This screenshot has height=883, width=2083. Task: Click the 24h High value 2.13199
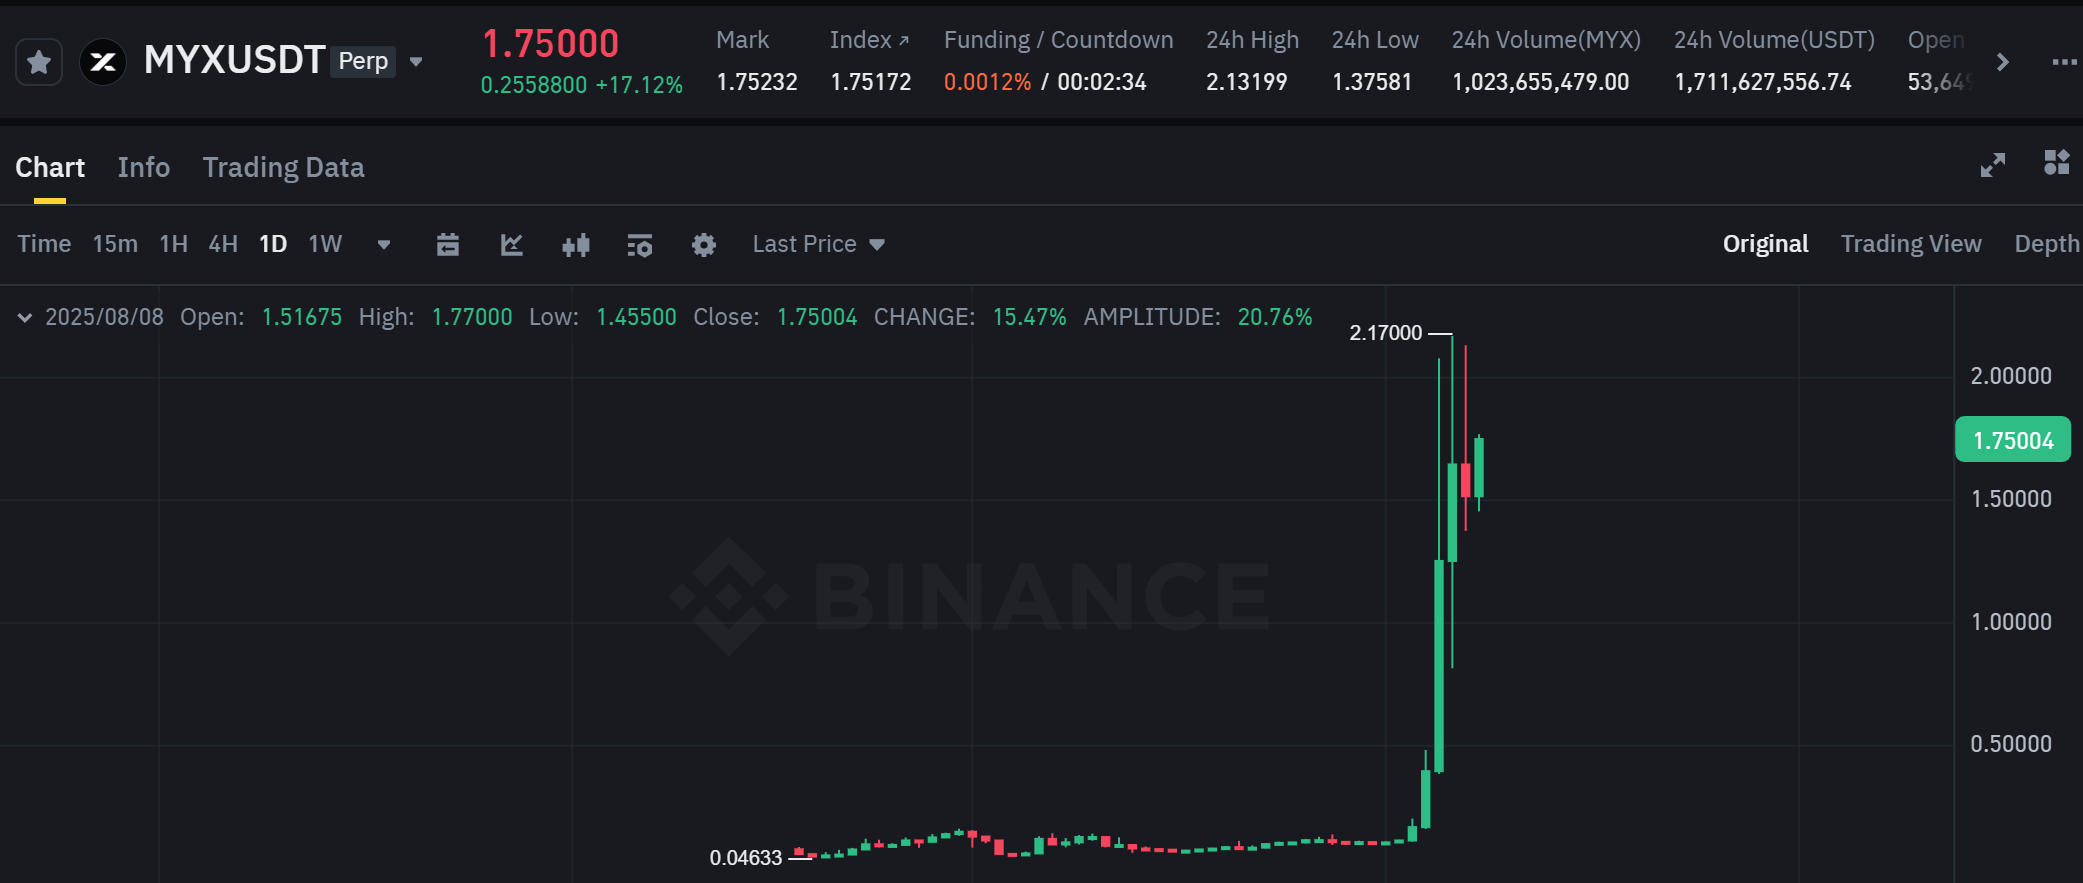point(1246,82)
